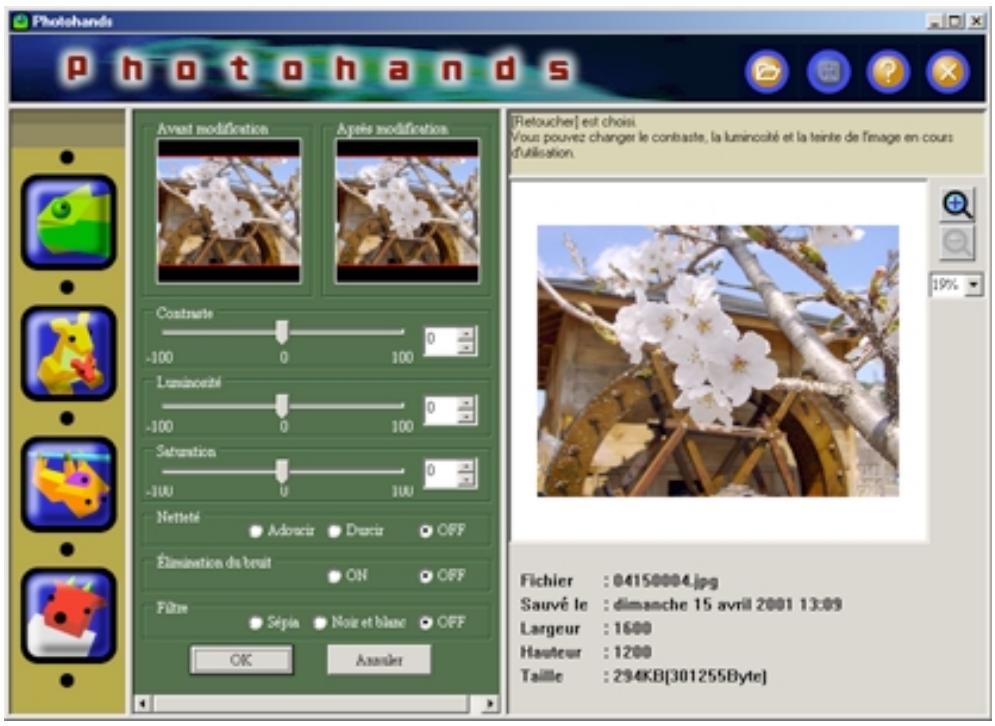
Task: Click the large cherry blossom image preview
Action: point(718,360)
